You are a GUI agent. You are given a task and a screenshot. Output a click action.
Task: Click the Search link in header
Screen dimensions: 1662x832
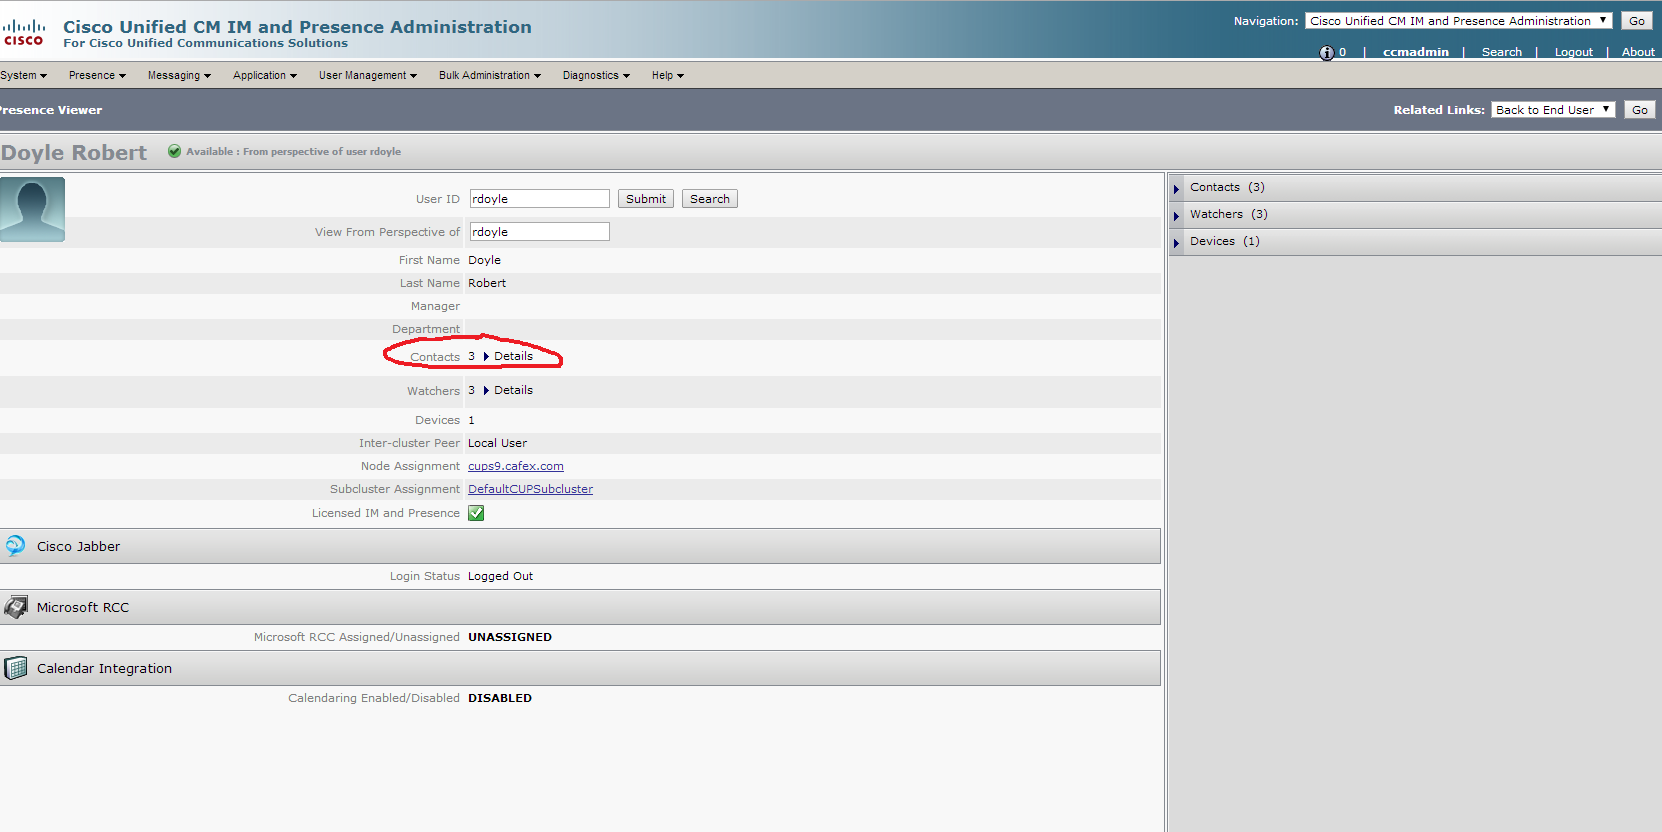tap(1502, 52)
